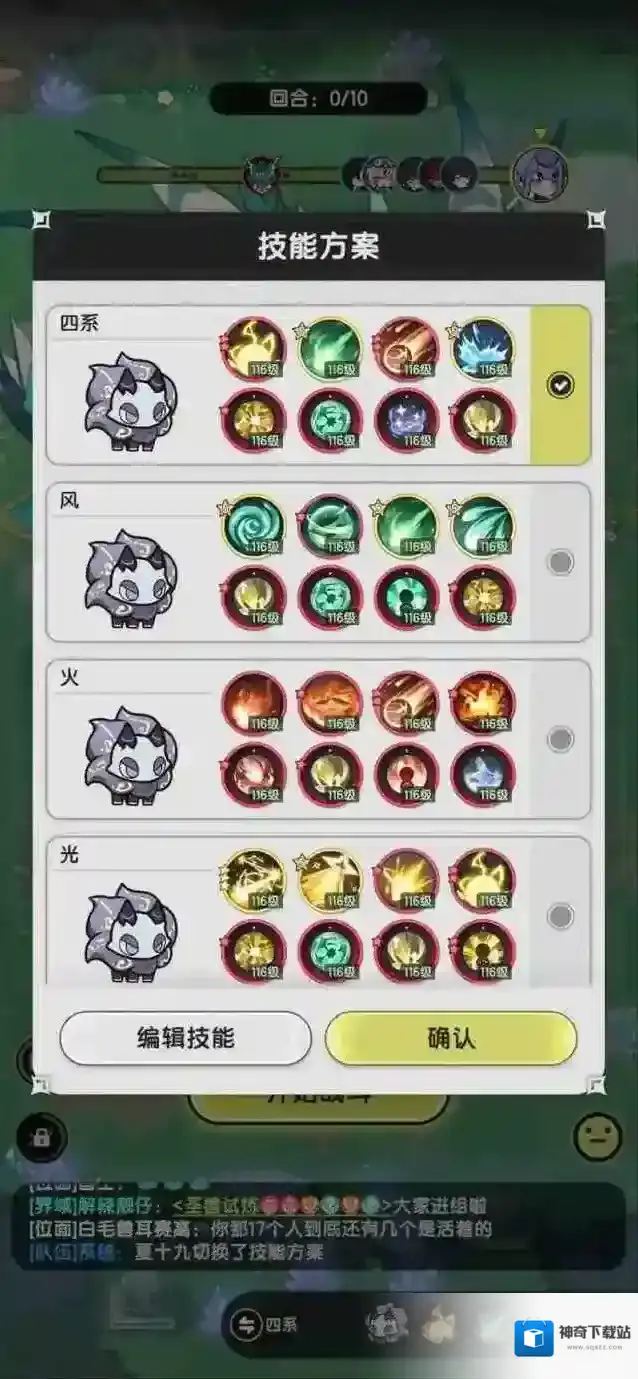Select the checked radio for 四系 scheme

(x=560, y=385)
